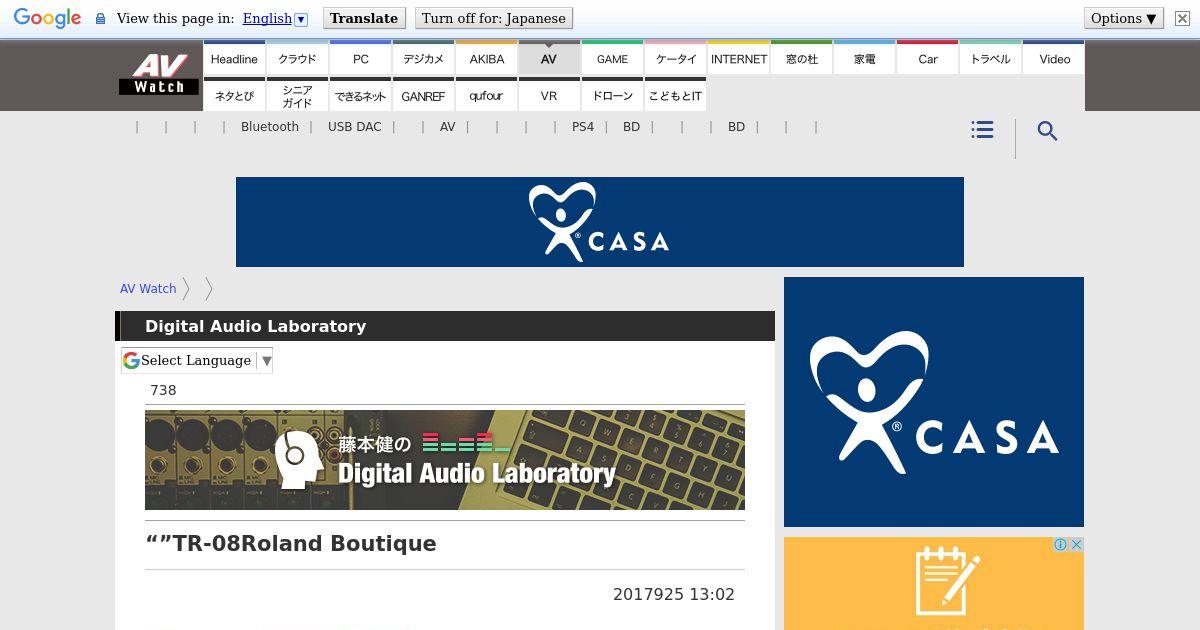The width and height of the screenshot is (1200, 630).
Task: Open the シニアガイド tab
Action: [297, 95]
